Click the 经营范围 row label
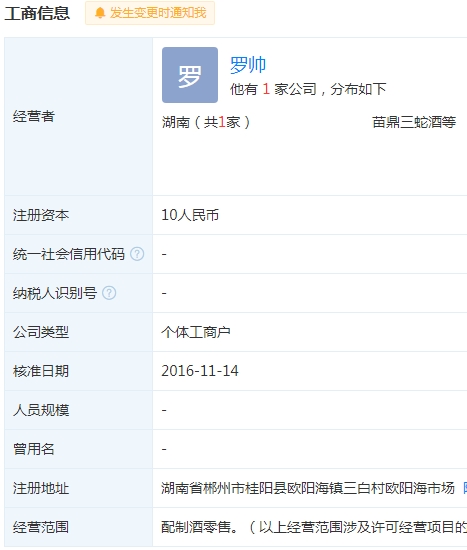467x550 pixels. pos(41,527)
